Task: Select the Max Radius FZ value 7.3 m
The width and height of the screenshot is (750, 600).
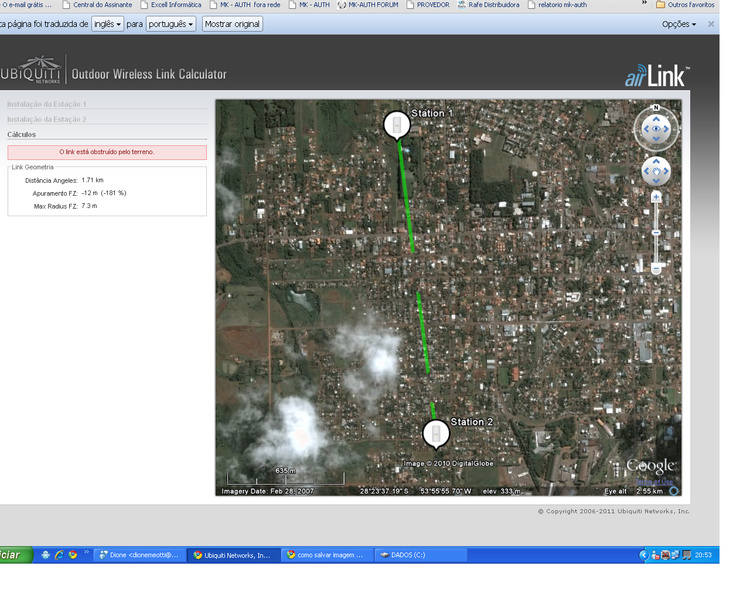Action: click(x=89, y=206)
